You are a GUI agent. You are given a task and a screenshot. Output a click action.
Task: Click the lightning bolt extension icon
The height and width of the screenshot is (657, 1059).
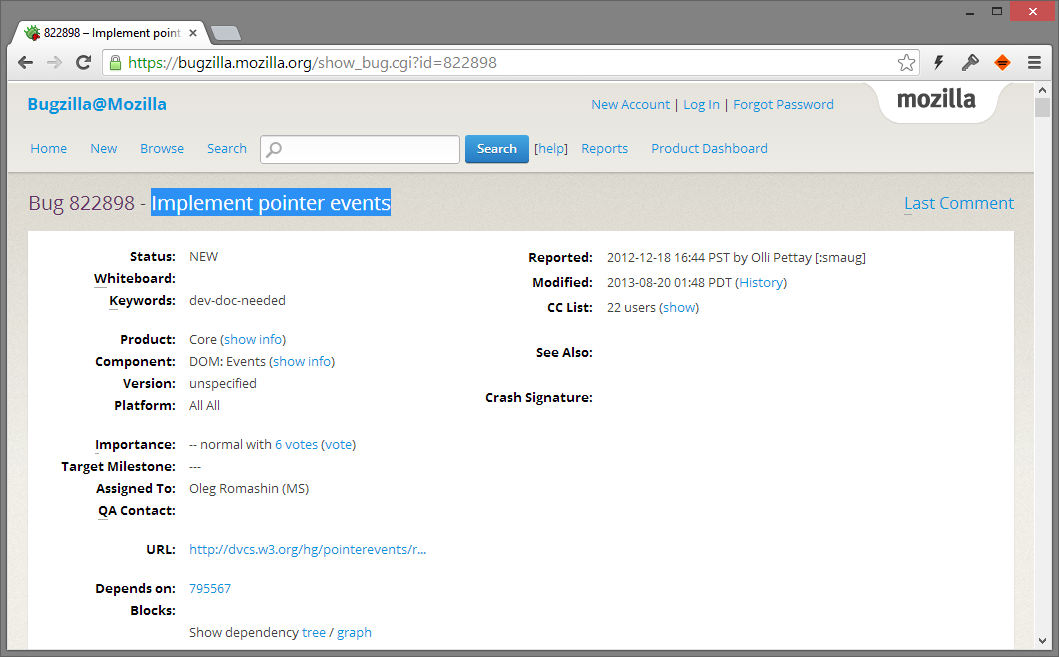click(938, 63)
